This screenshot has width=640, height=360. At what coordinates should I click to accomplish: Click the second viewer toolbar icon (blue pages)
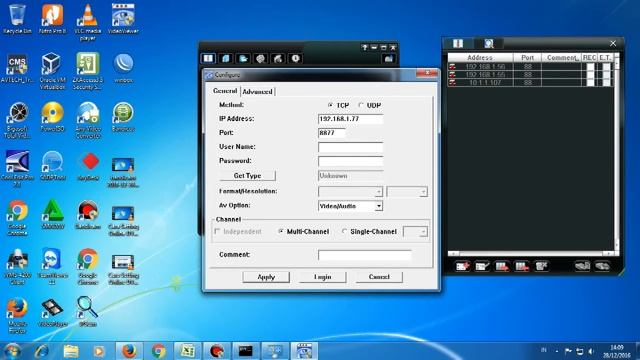tap(226, 58)
